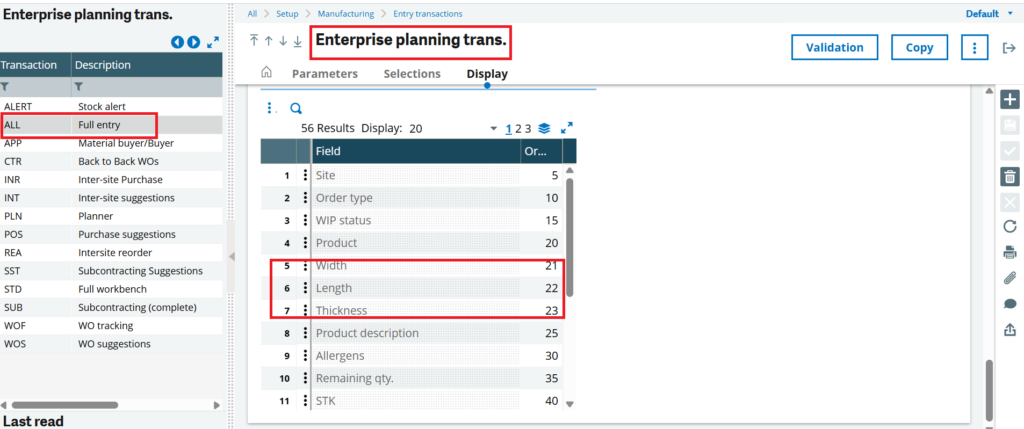Filter the Transaction column

[x=7, y=87]
